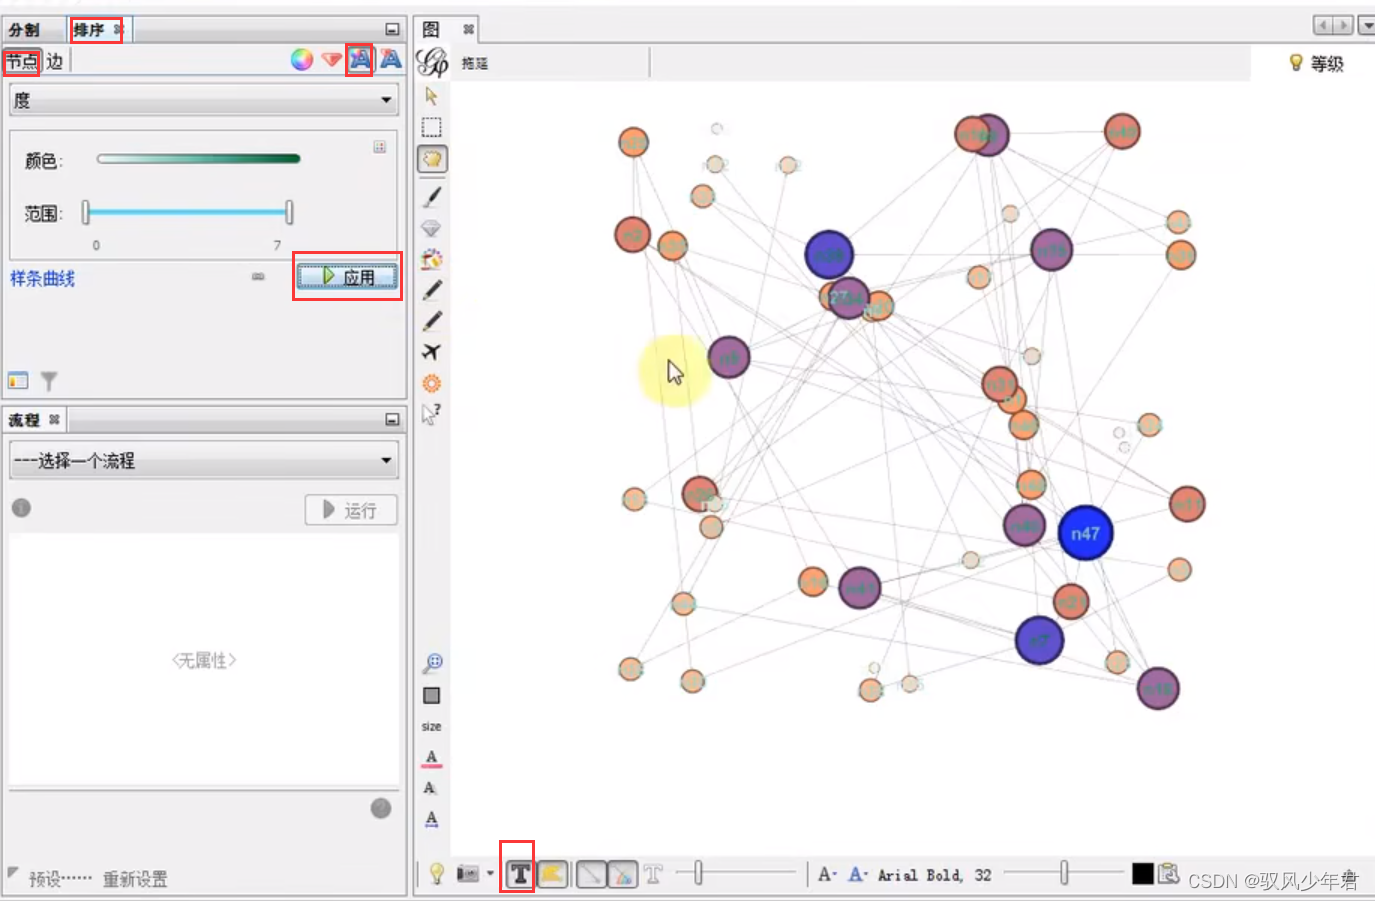Select the drag hand tool

[x=432, y=159]
